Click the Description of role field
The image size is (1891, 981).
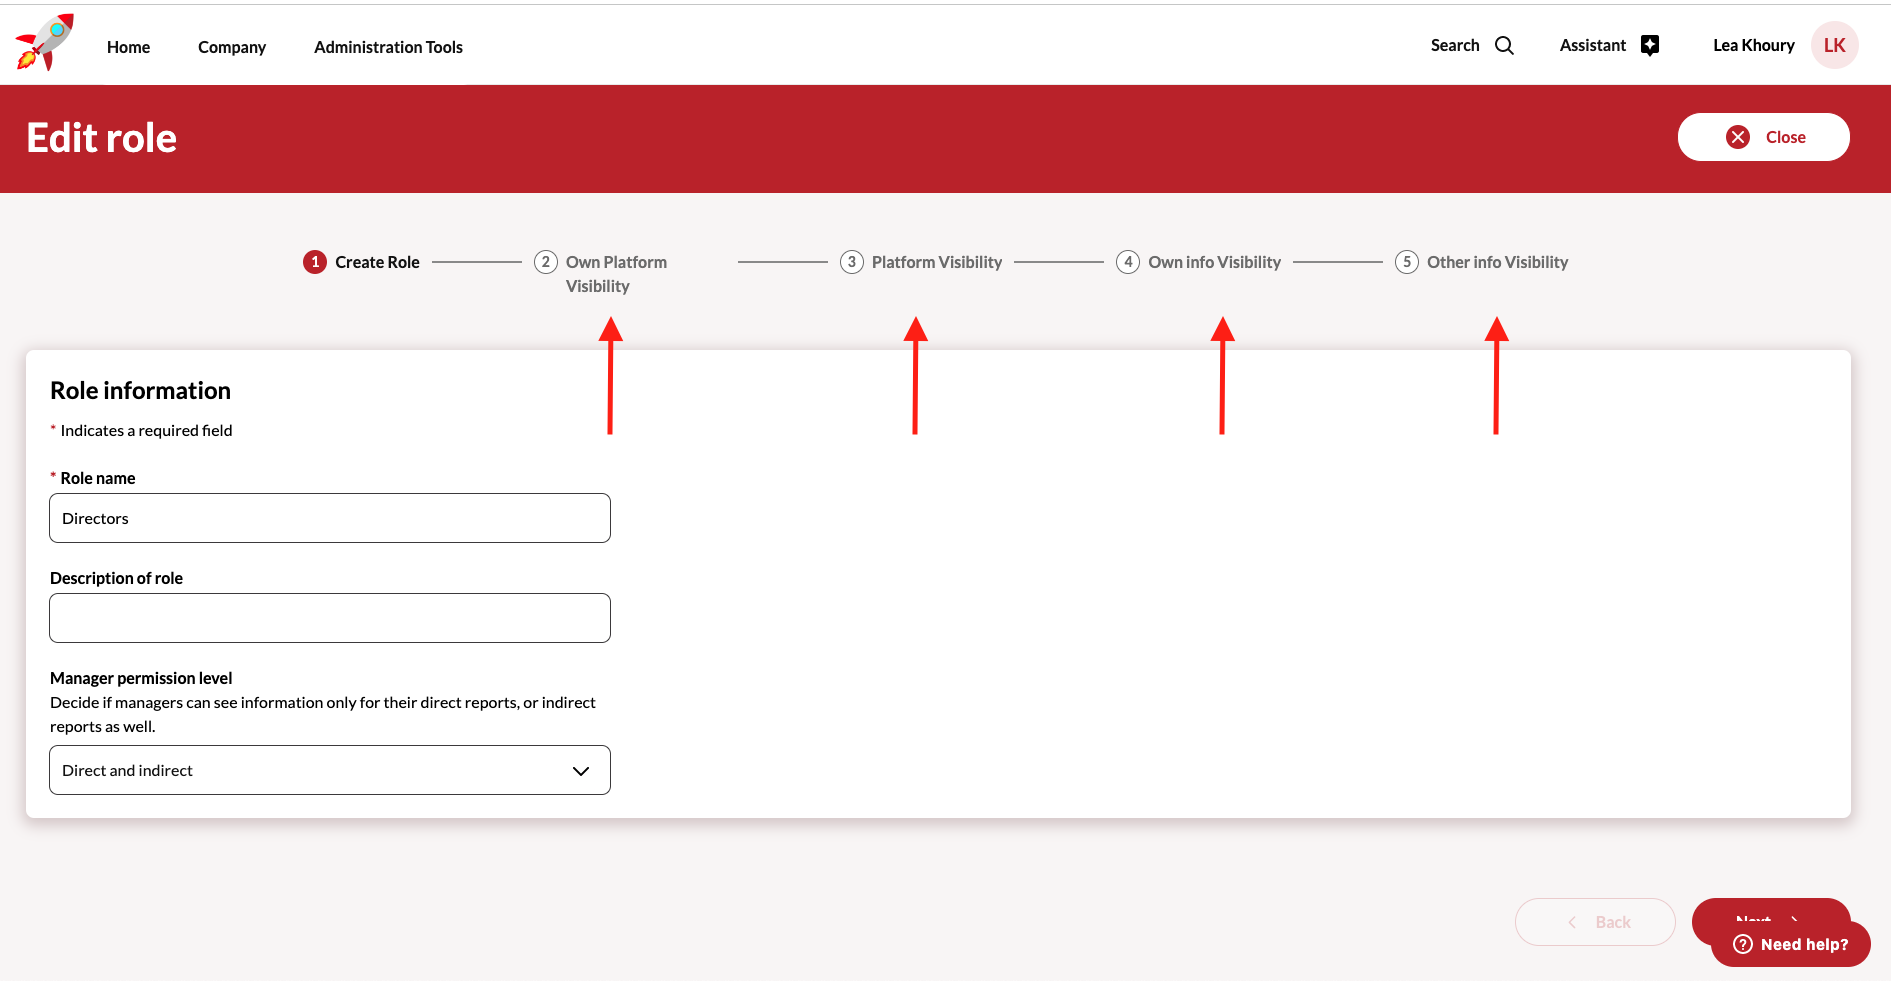pyautogui.click(x=329, y=618)
